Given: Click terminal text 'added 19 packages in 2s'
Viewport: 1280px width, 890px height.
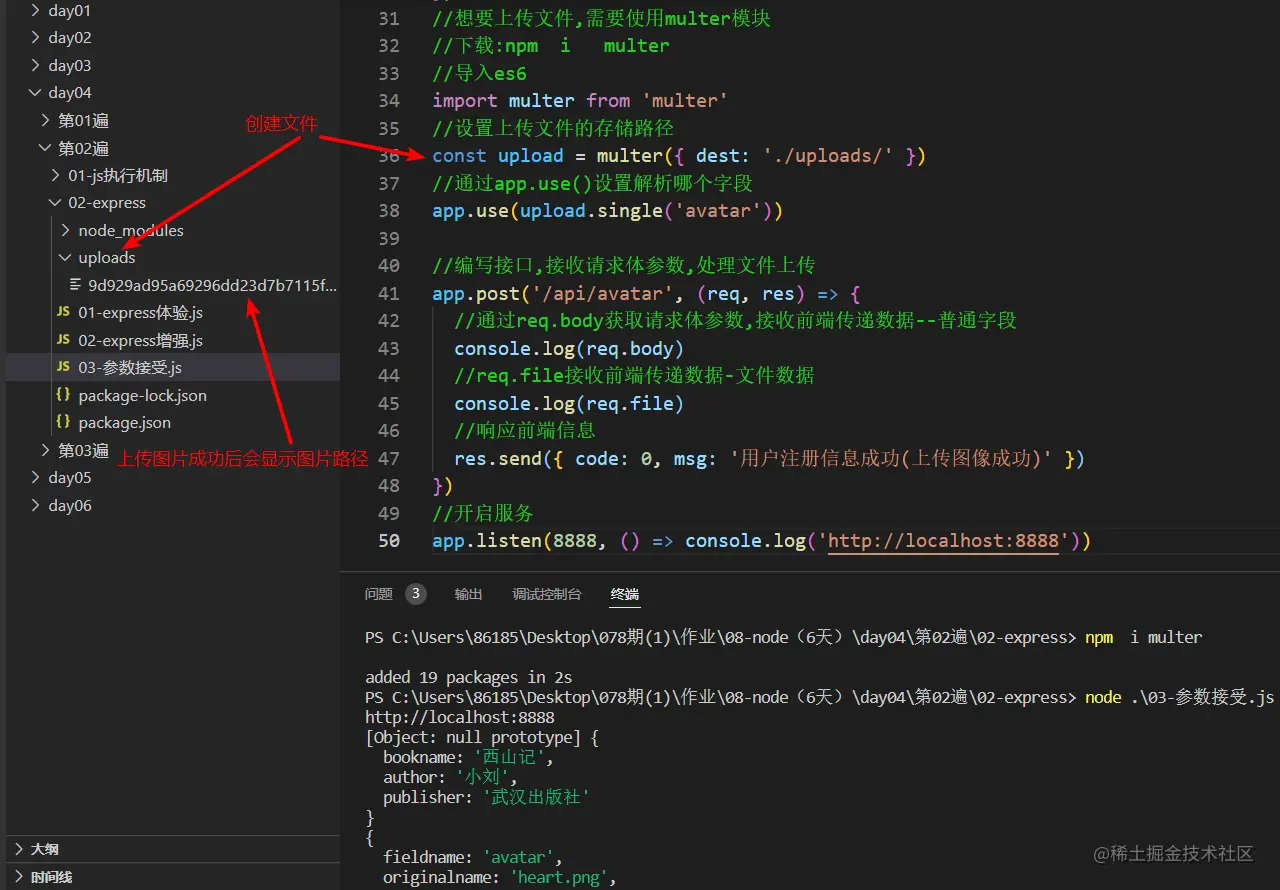Looking at the screenshot, I should point(469,677).
